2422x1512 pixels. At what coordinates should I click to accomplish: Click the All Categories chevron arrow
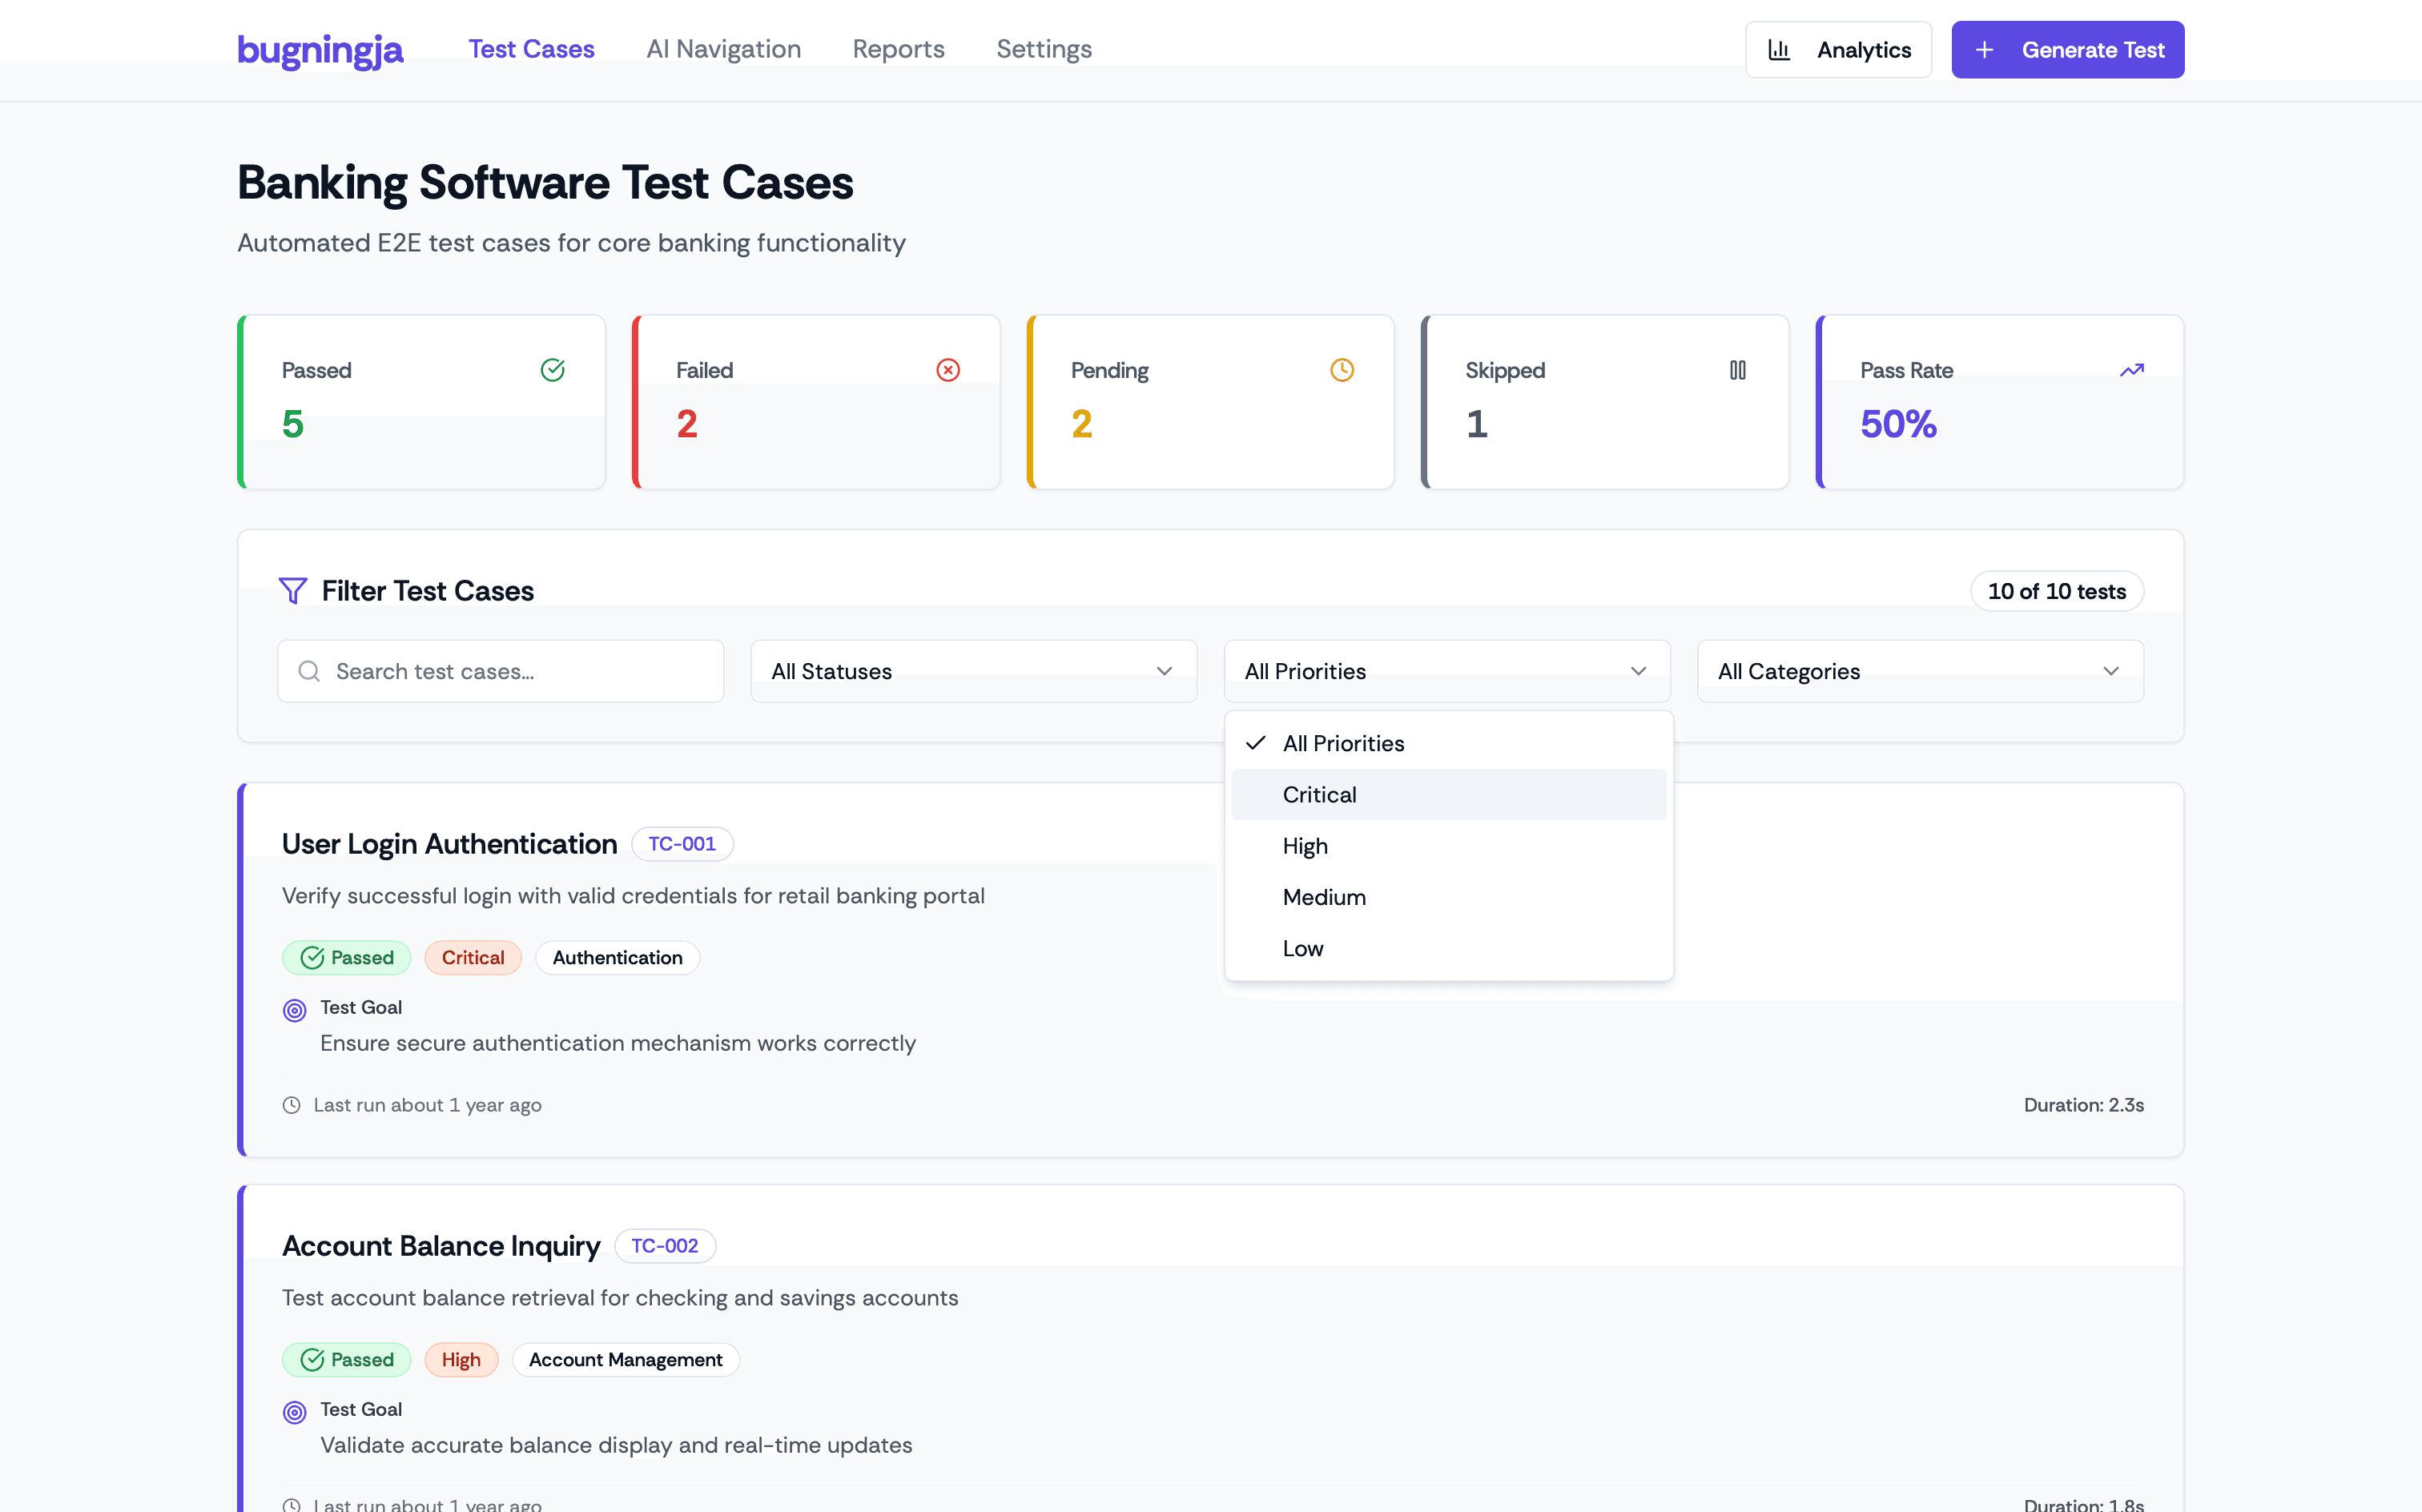(x=2111, y=671)
